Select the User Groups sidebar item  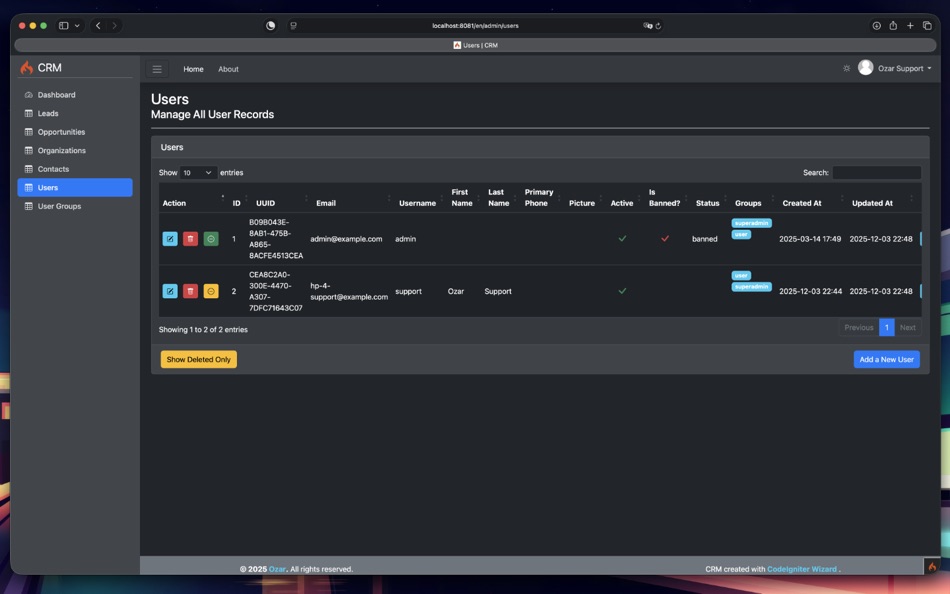[59, 206]
